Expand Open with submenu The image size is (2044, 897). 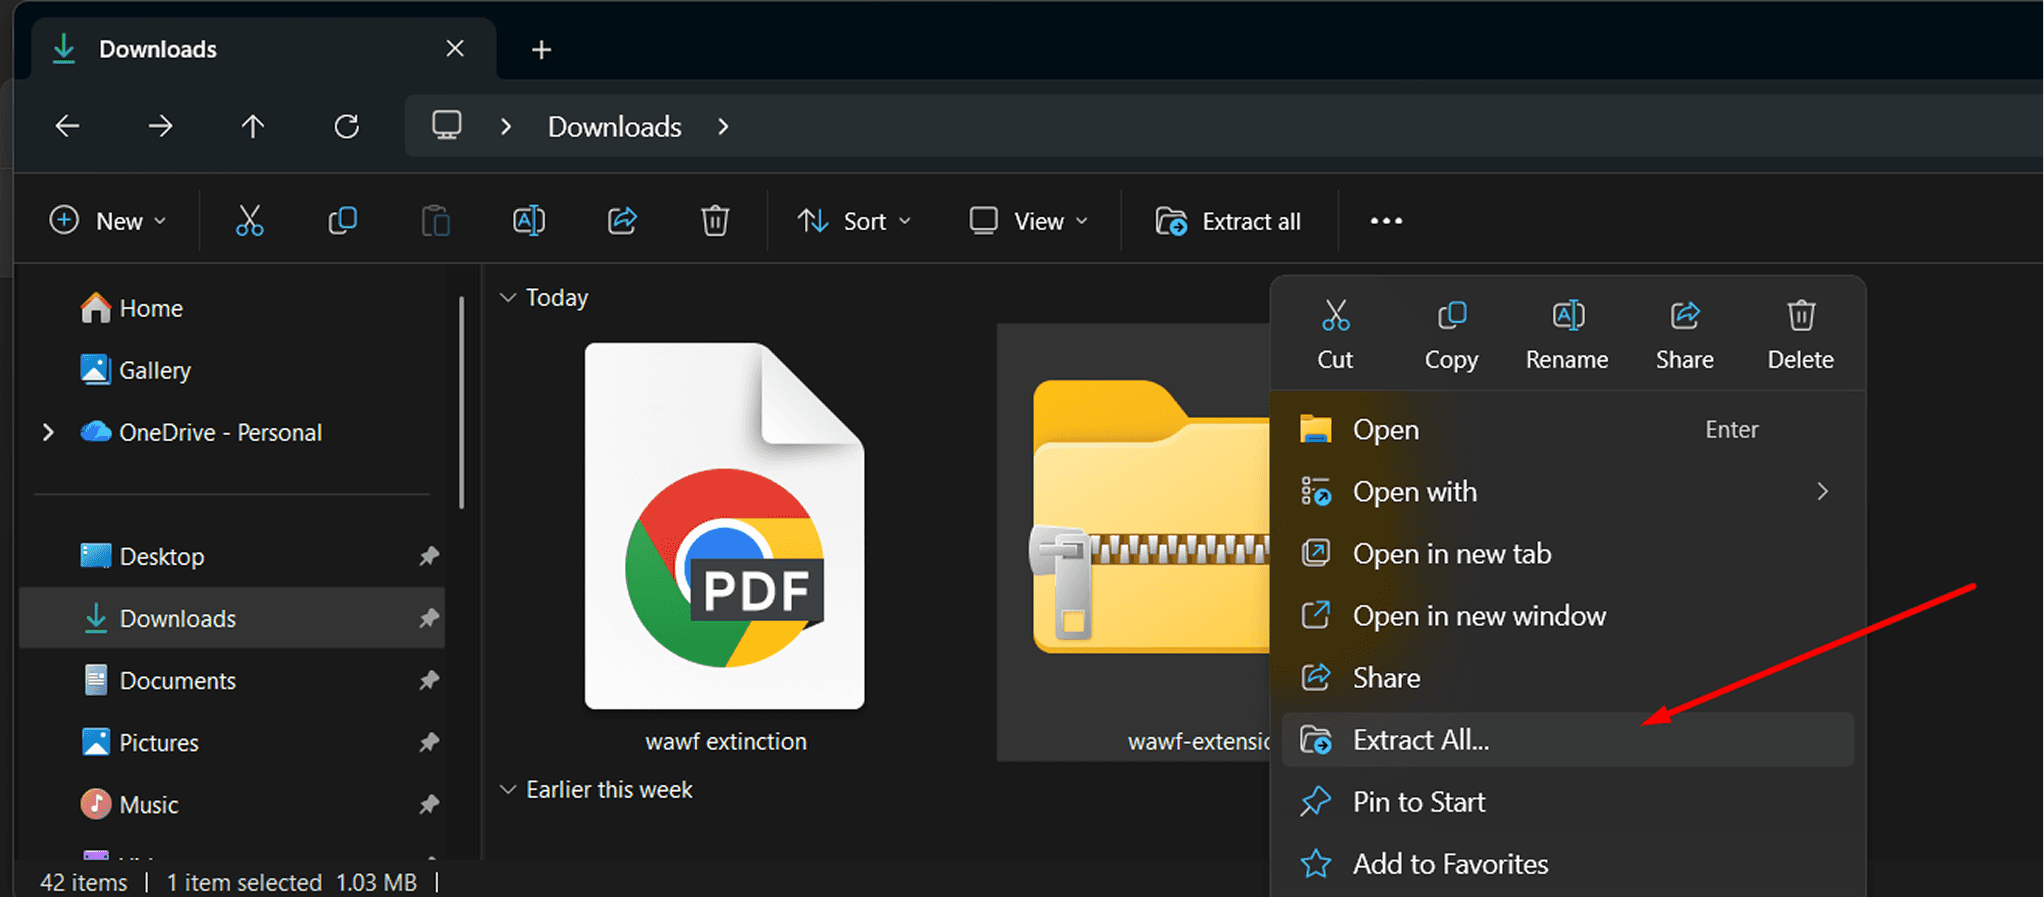pos(1567,491)
